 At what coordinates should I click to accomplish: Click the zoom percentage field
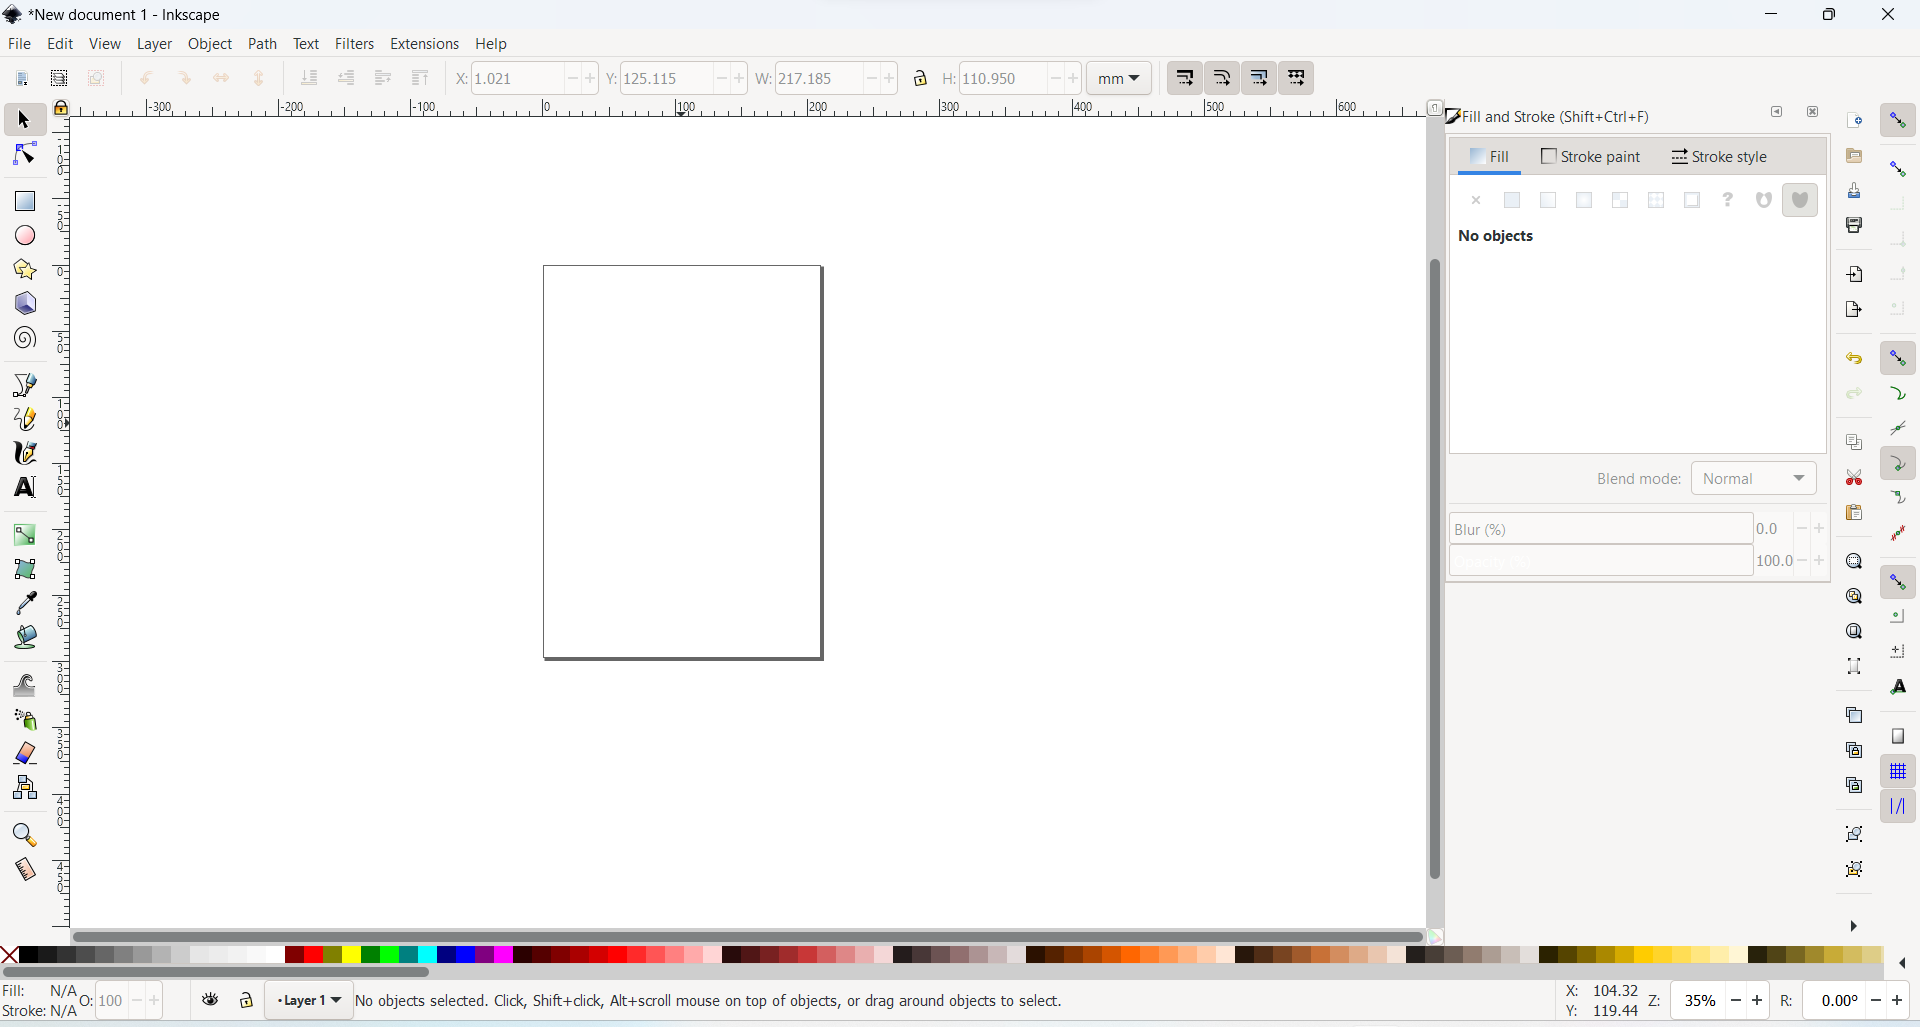coord(1700,1001)
